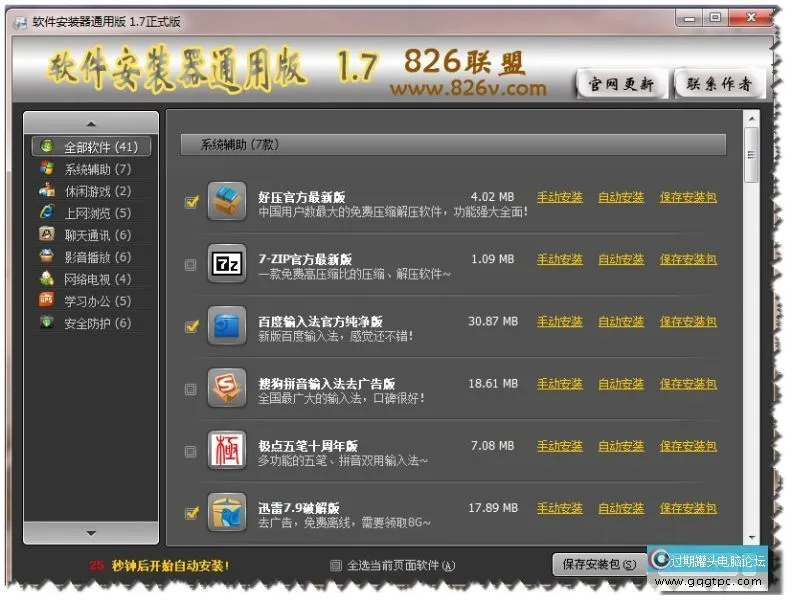Uncheck the 百度输入法官方纯净版 checkbox
This screenshot has width=792, height=600.
[x=191, y=326]
